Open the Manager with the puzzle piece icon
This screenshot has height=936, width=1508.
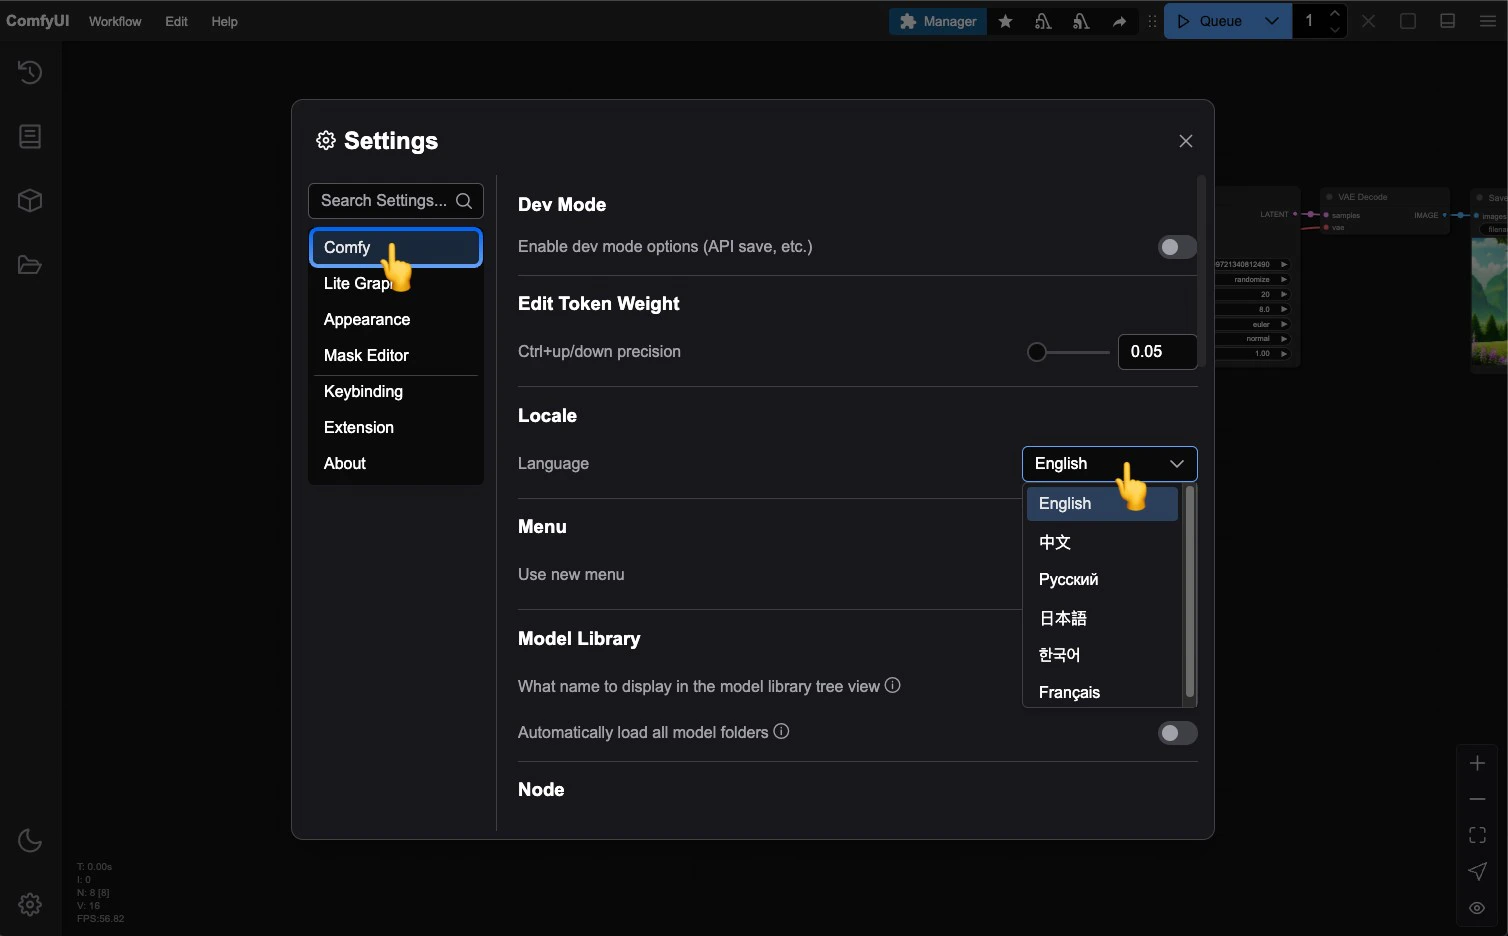tap(937, 20)
